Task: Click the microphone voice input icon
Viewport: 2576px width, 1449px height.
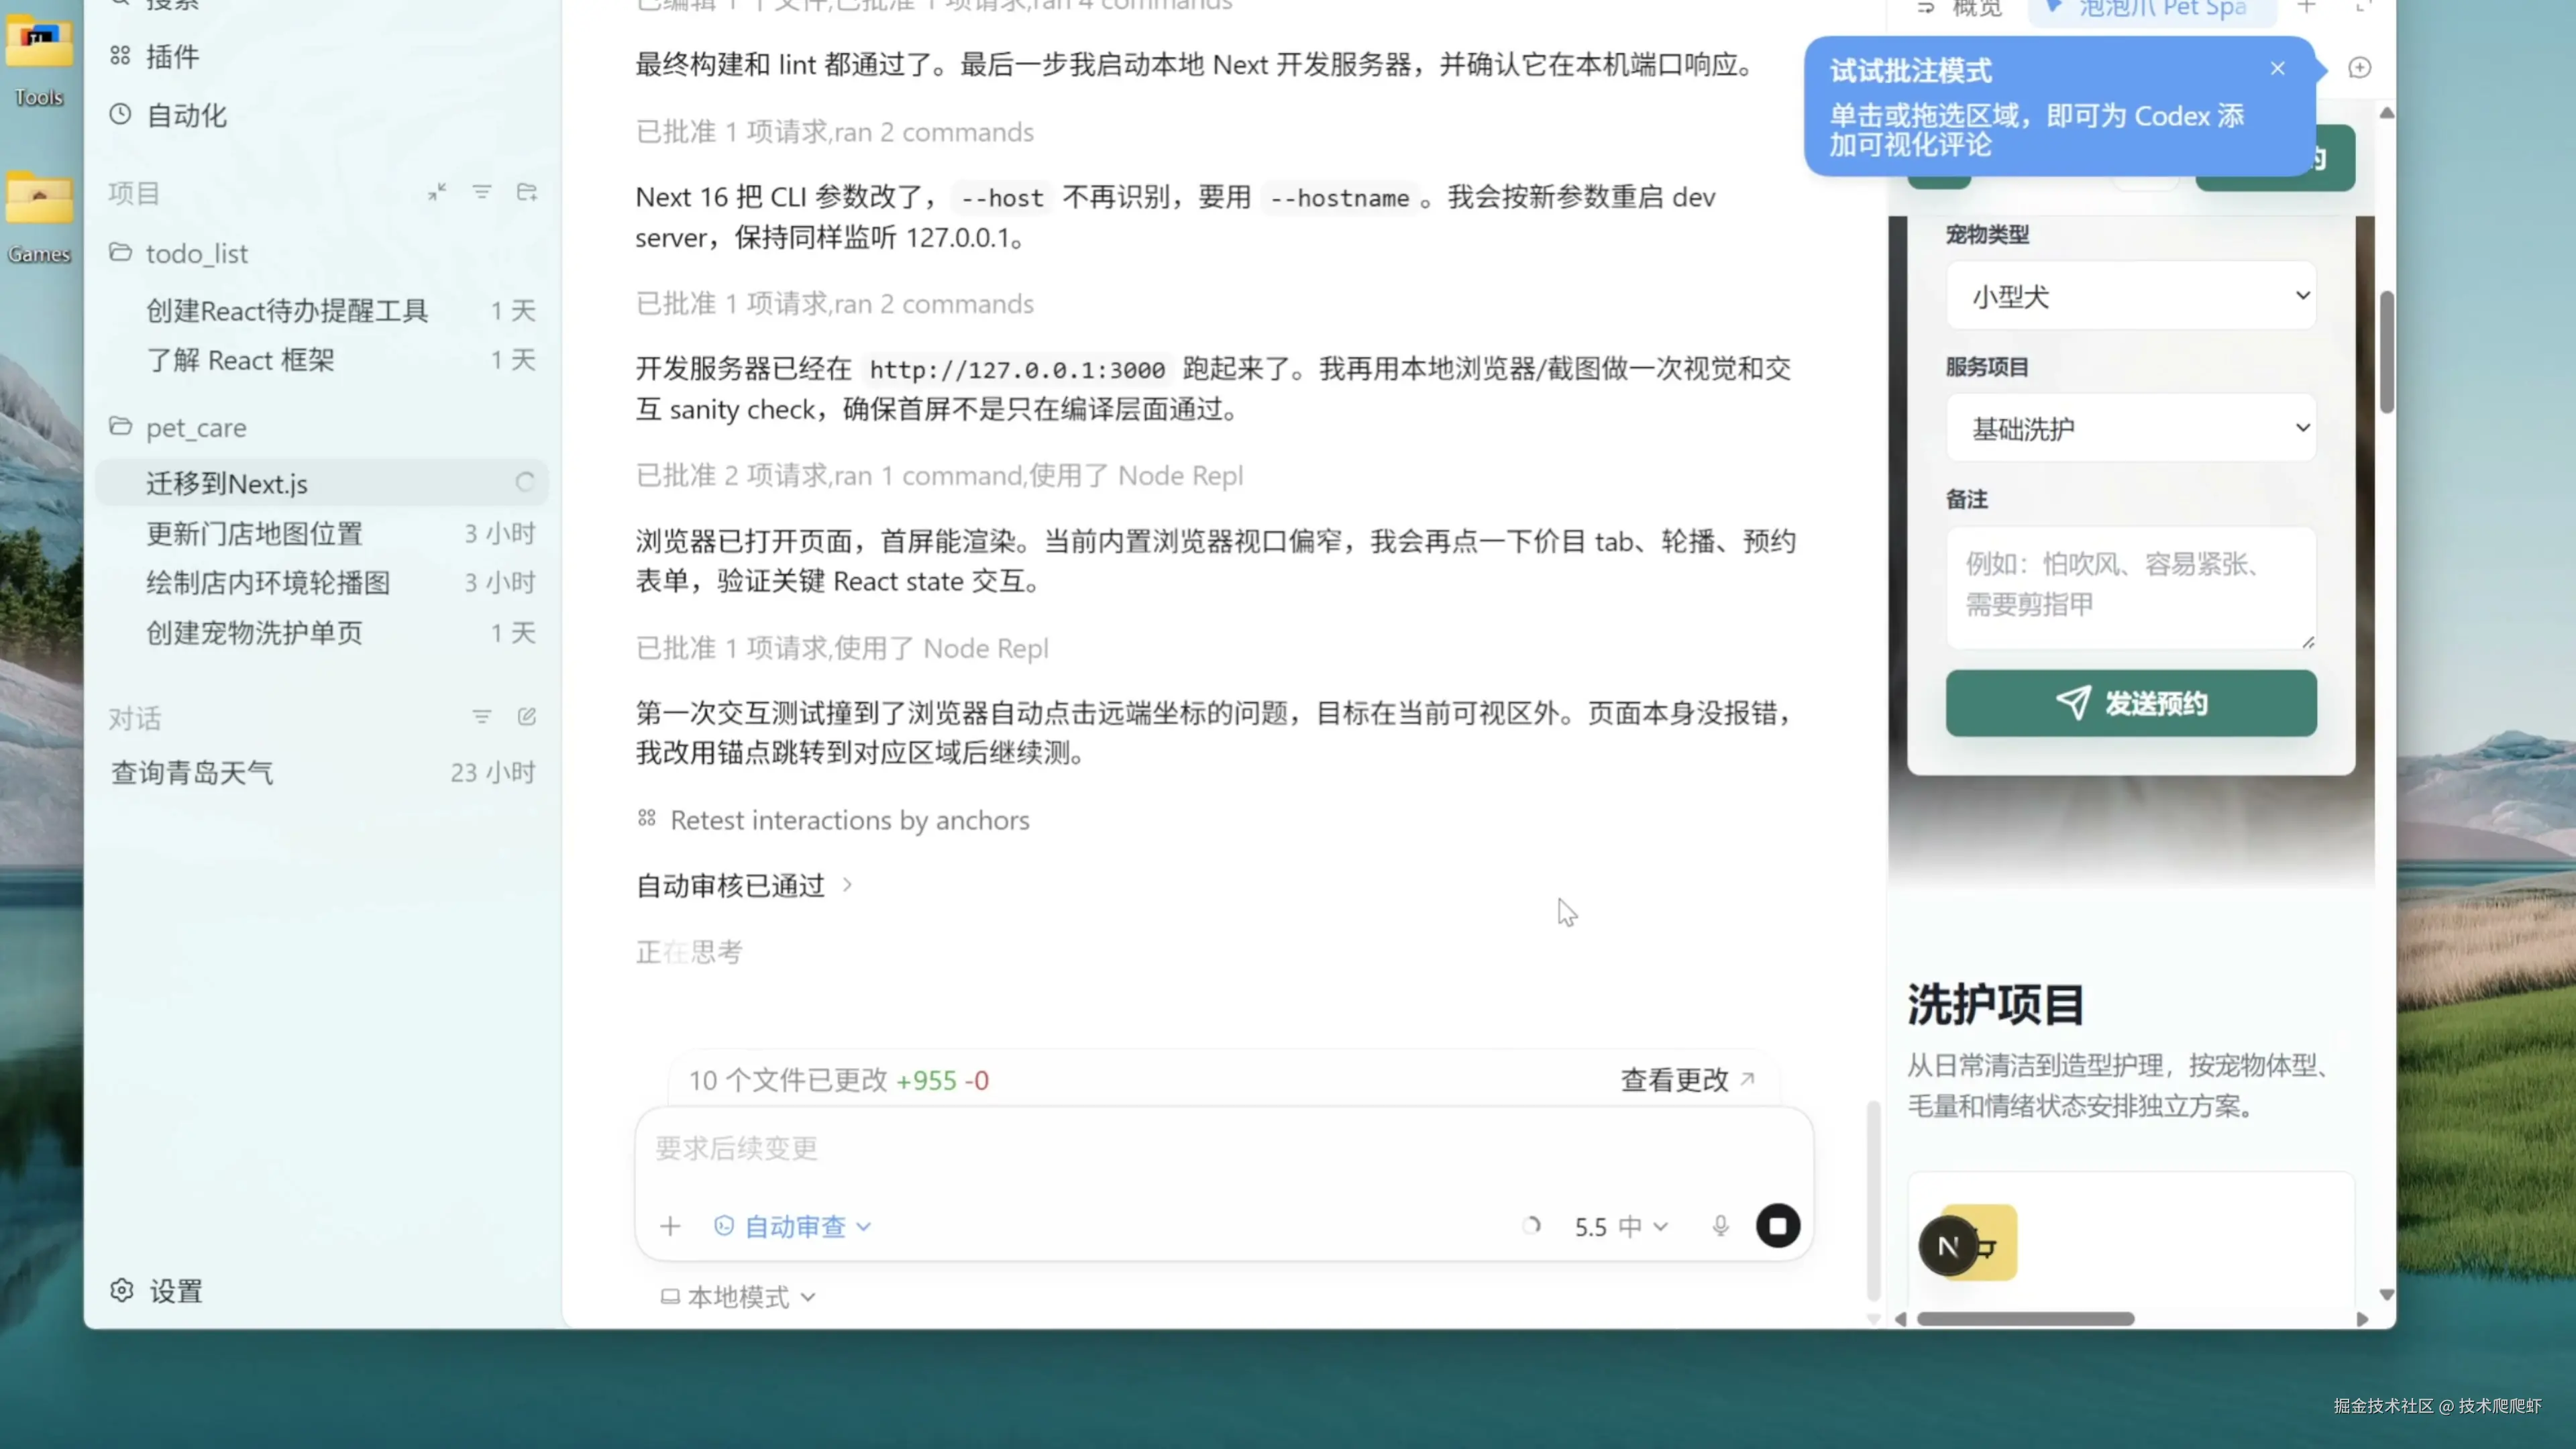Action: 1720,1226
